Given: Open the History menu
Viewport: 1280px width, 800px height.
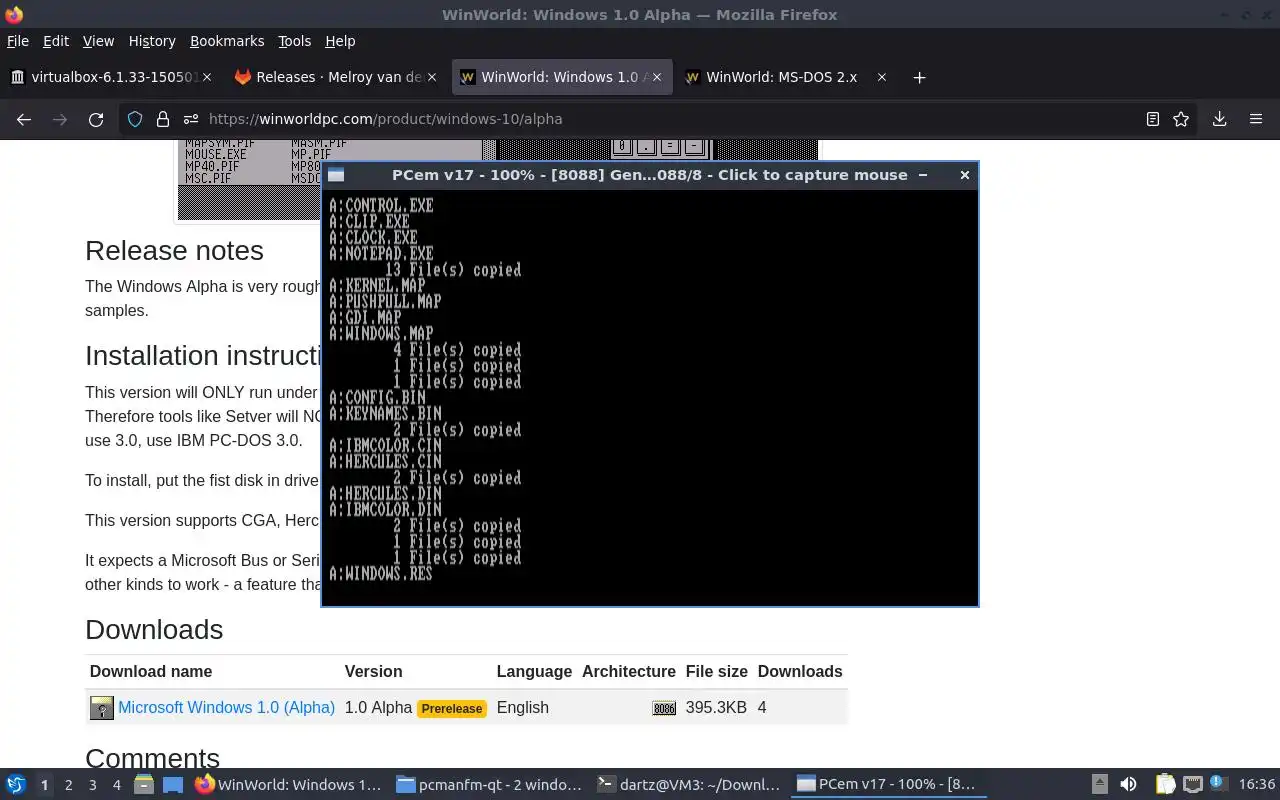Looking at the screenshot, I should (152, 41).
